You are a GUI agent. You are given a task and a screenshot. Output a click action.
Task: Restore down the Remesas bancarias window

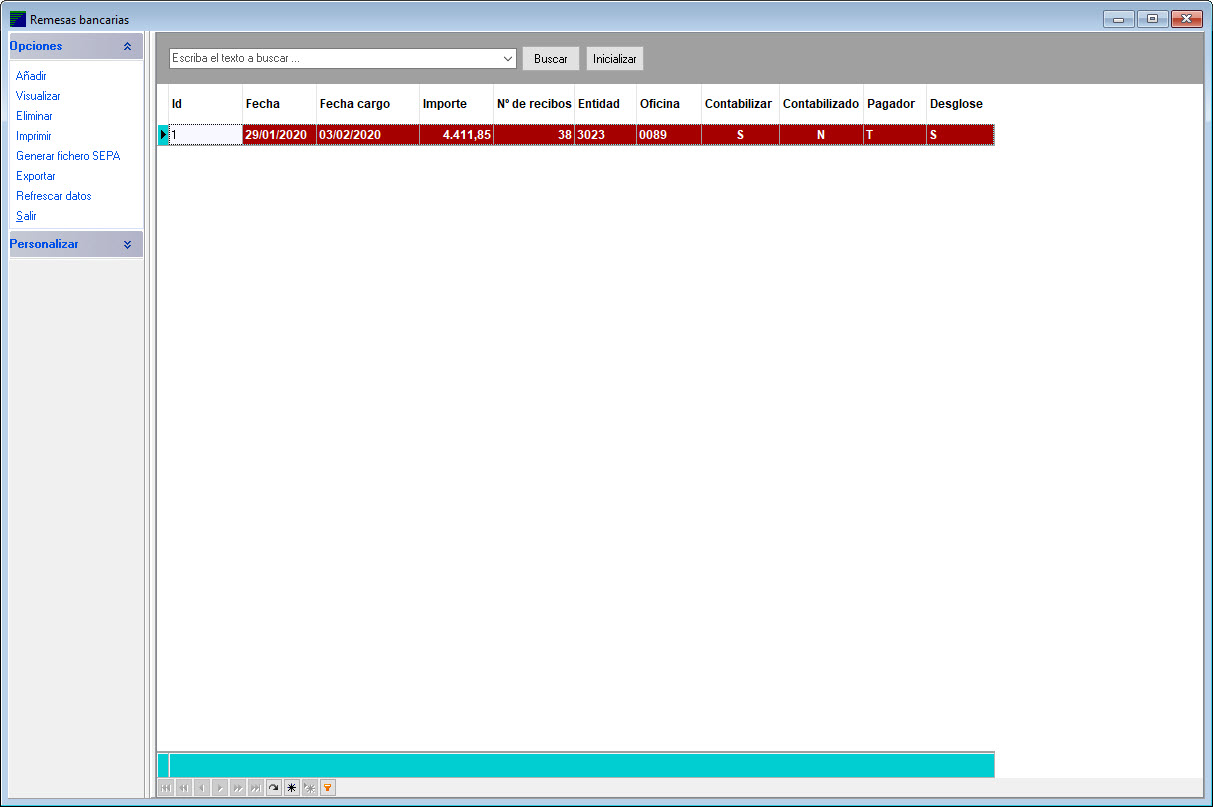tap(1152, 19)
